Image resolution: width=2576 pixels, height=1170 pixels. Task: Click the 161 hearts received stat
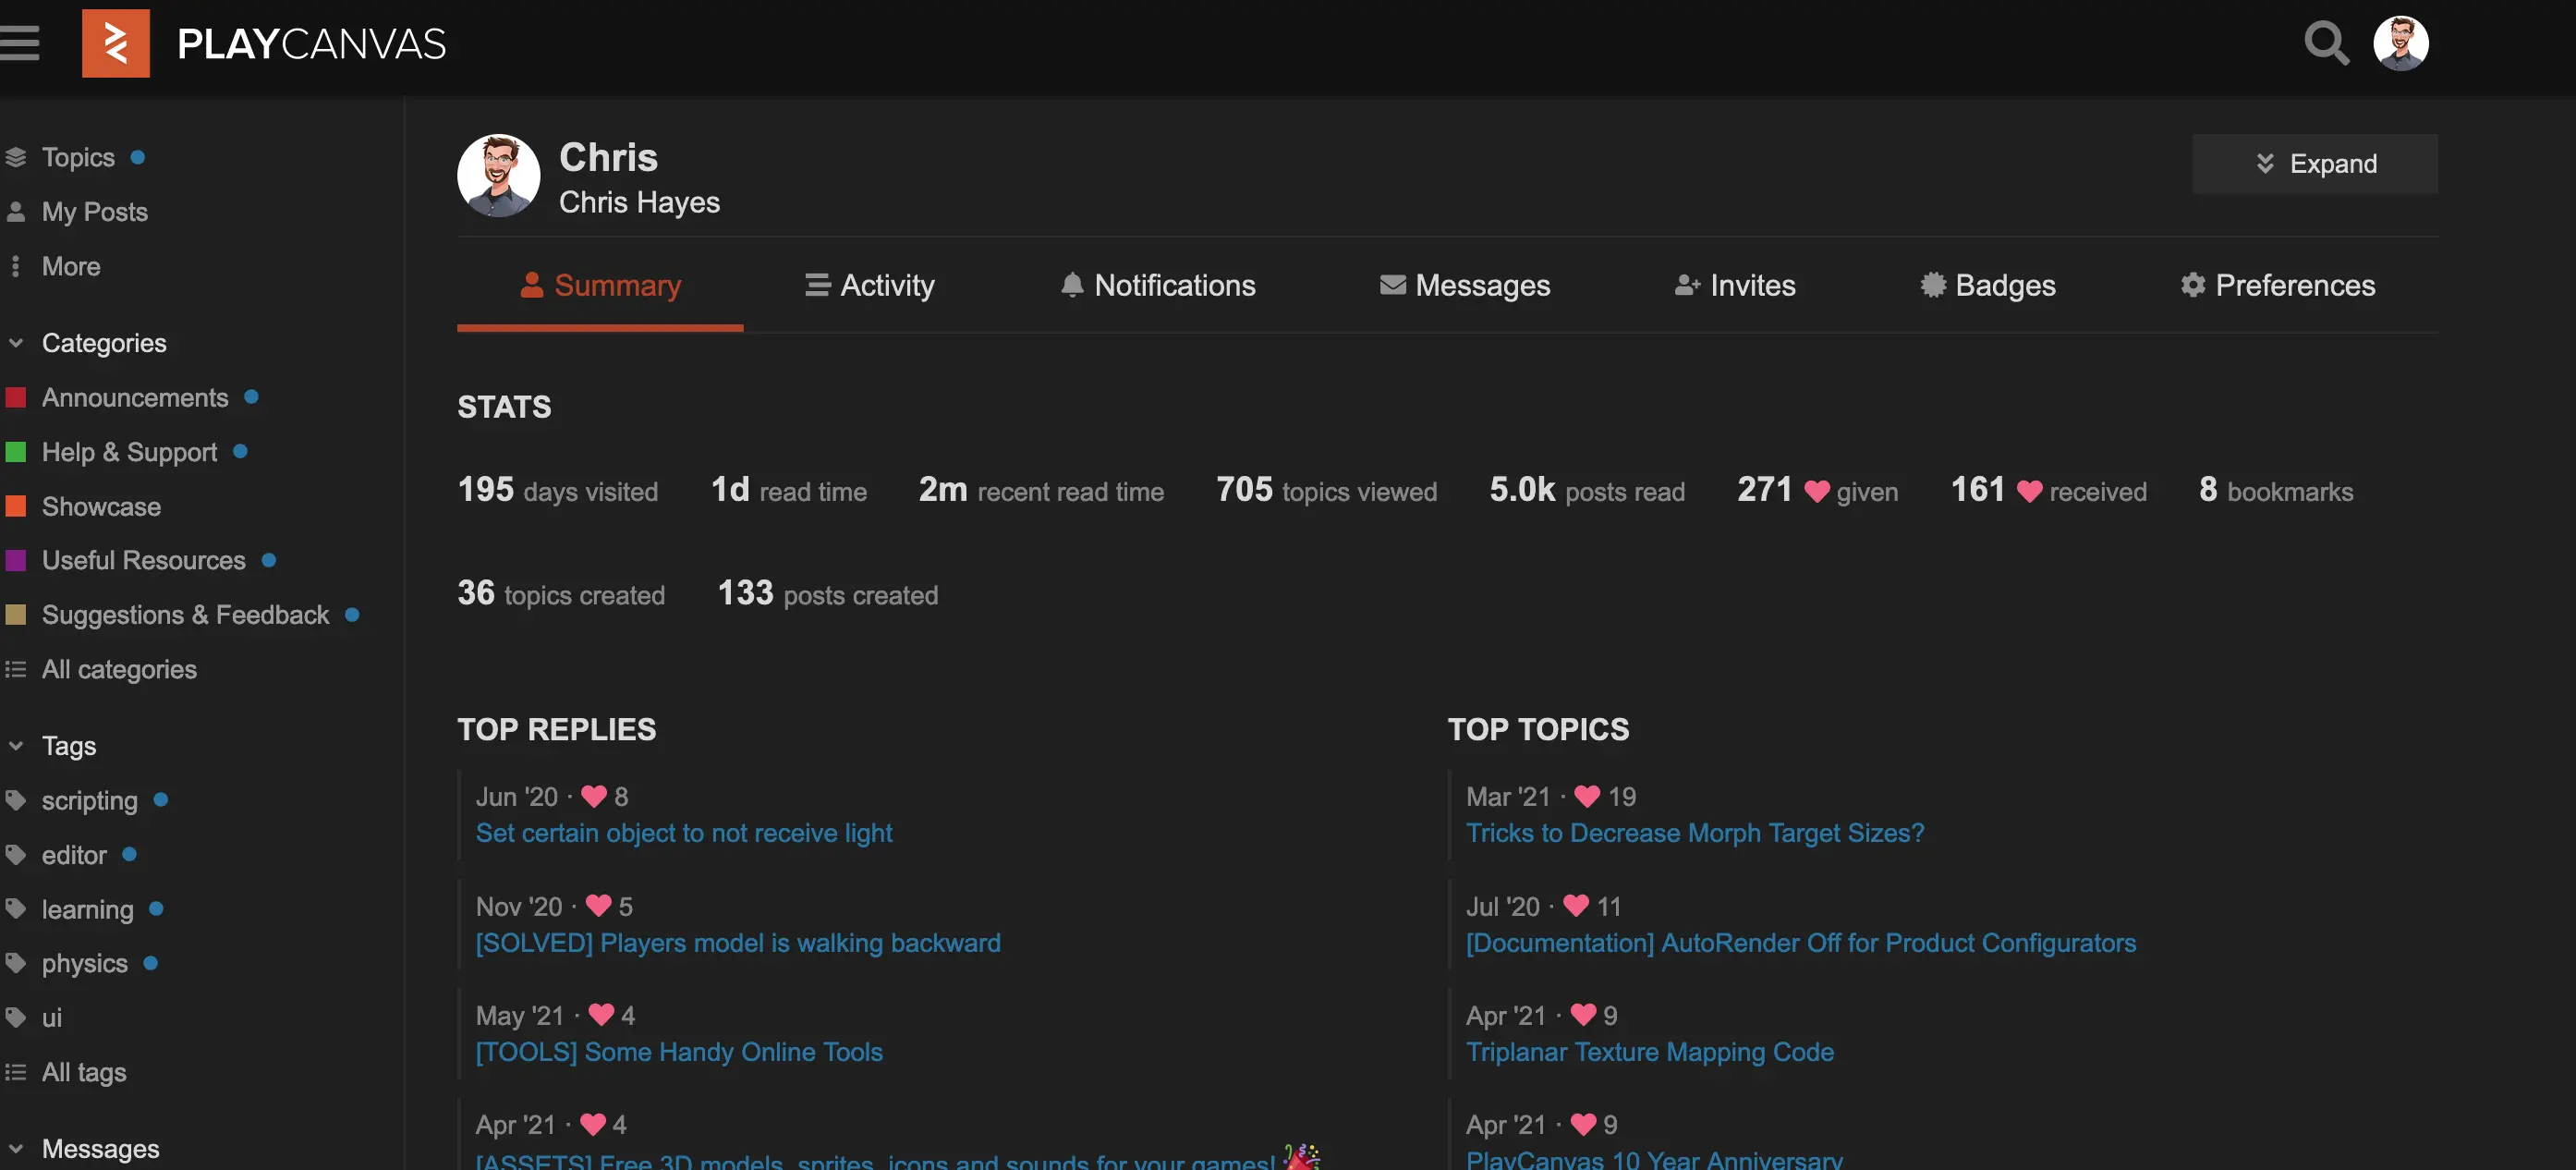[x=2048, y=490]
